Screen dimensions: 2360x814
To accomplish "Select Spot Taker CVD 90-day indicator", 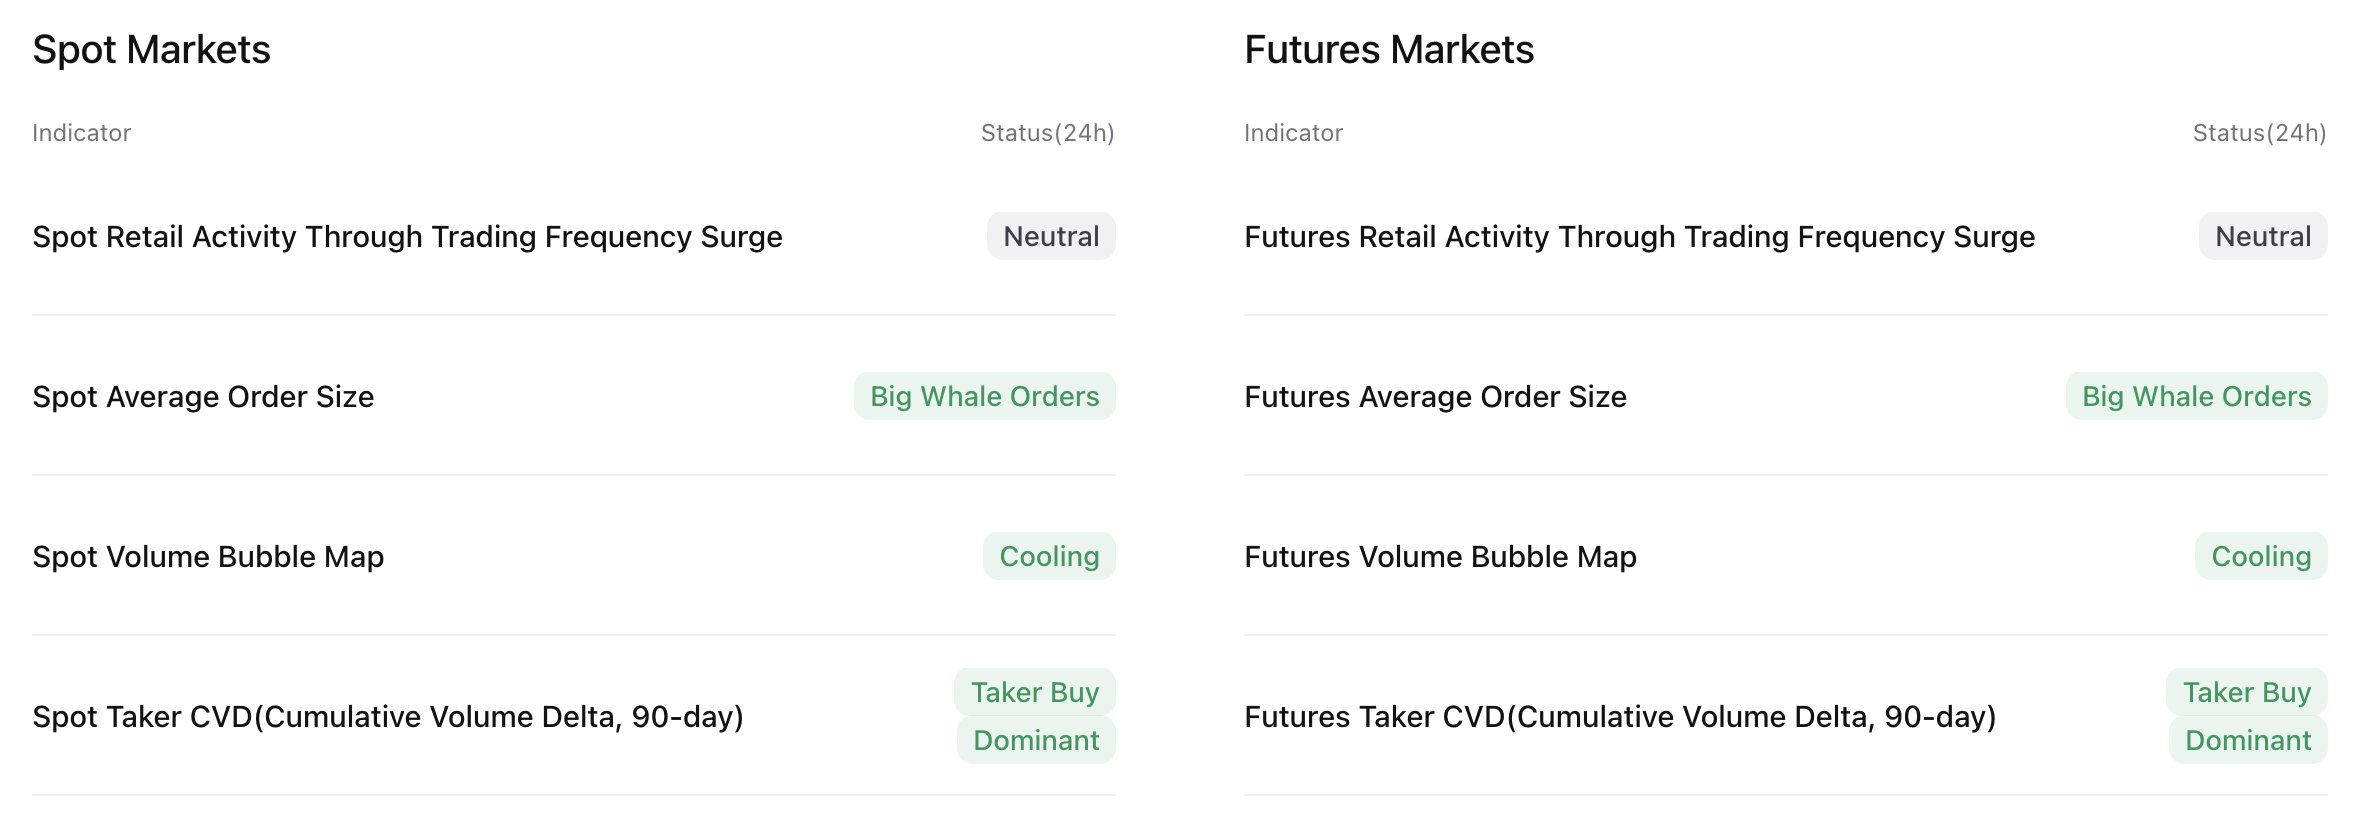I will click(x=388, y=717).
